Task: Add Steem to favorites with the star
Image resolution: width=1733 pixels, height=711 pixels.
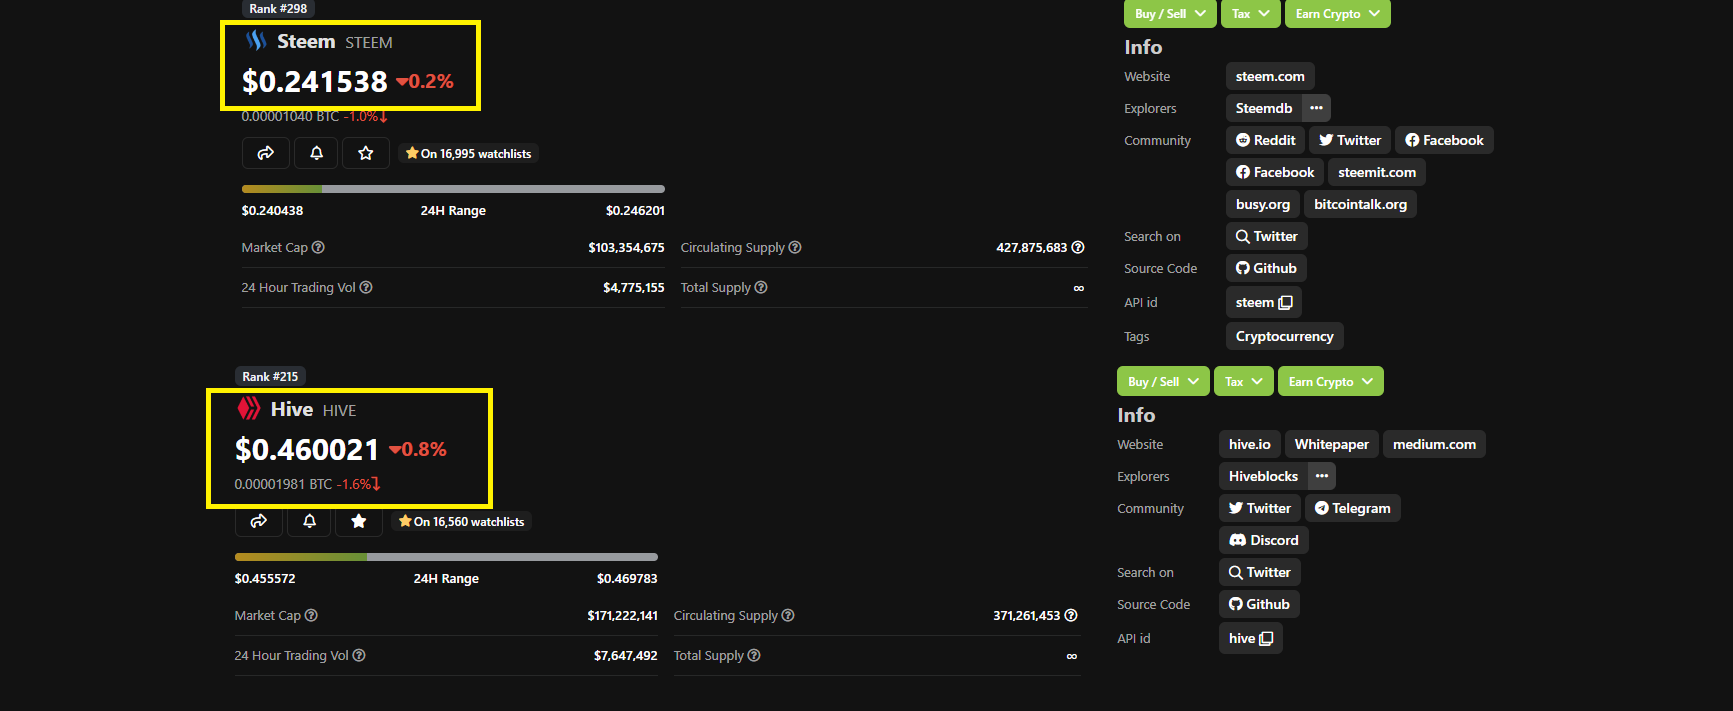Action: point(366,153)
